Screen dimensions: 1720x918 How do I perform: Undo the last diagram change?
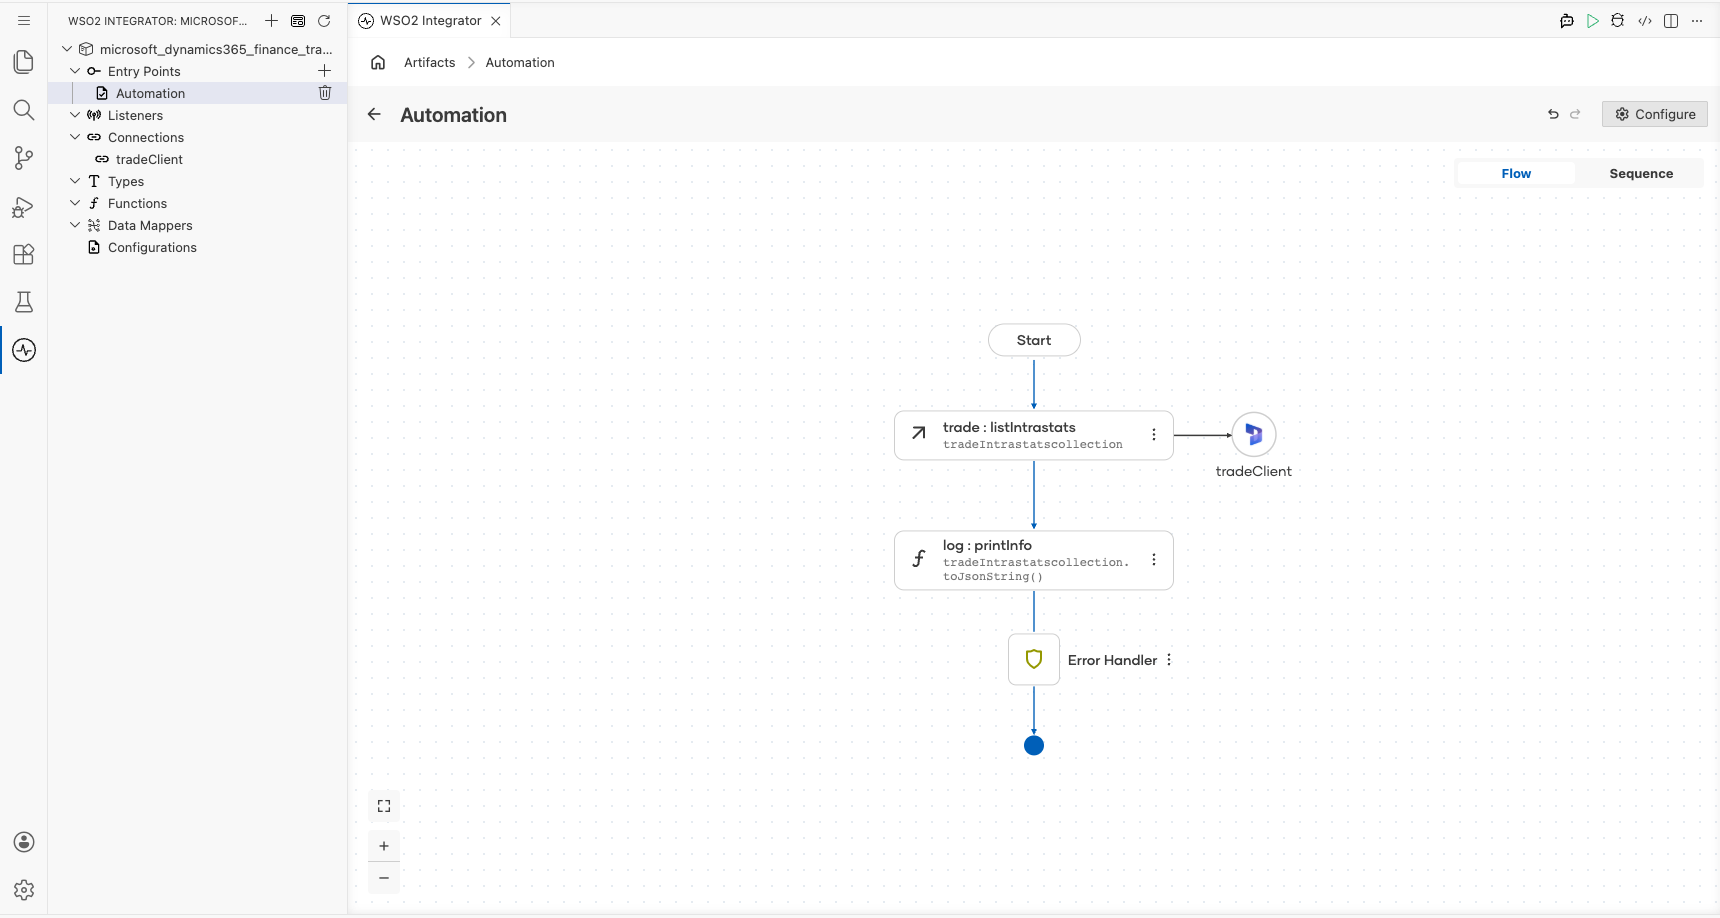(1553, 114)
